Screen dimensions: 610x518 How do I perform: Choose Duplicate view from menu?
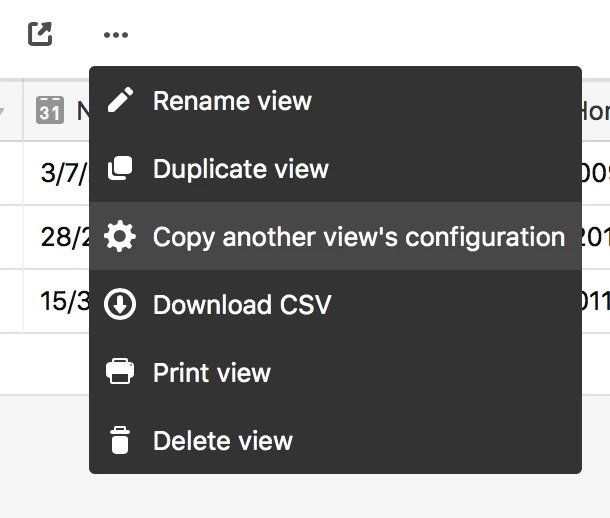click(335, 168)
